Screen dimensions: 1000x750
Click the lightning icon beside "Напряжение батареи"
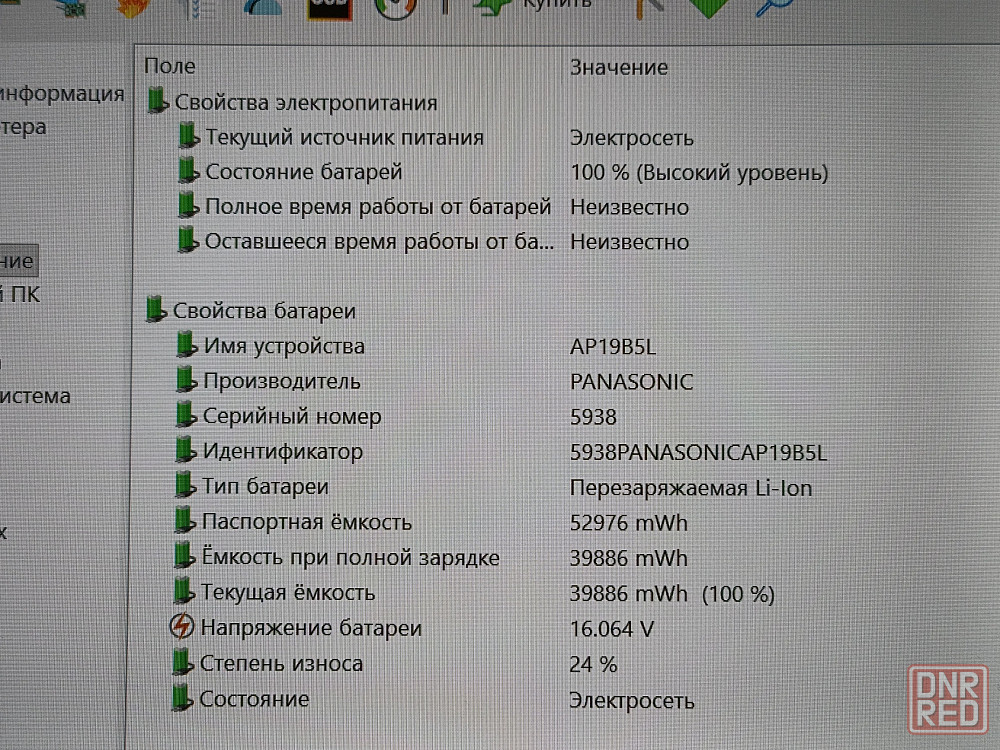click(x=181, y=628)
